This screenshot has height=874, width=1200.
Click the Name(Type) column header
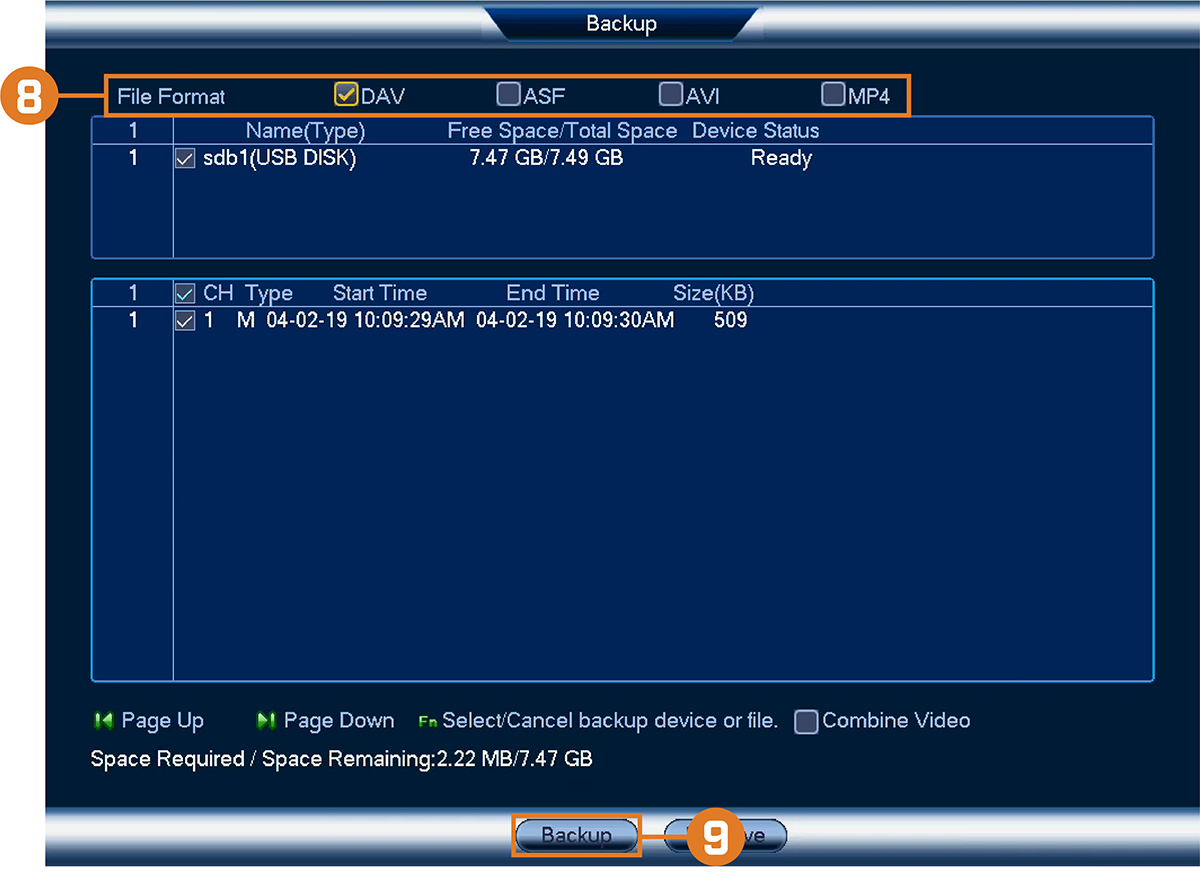305,131
